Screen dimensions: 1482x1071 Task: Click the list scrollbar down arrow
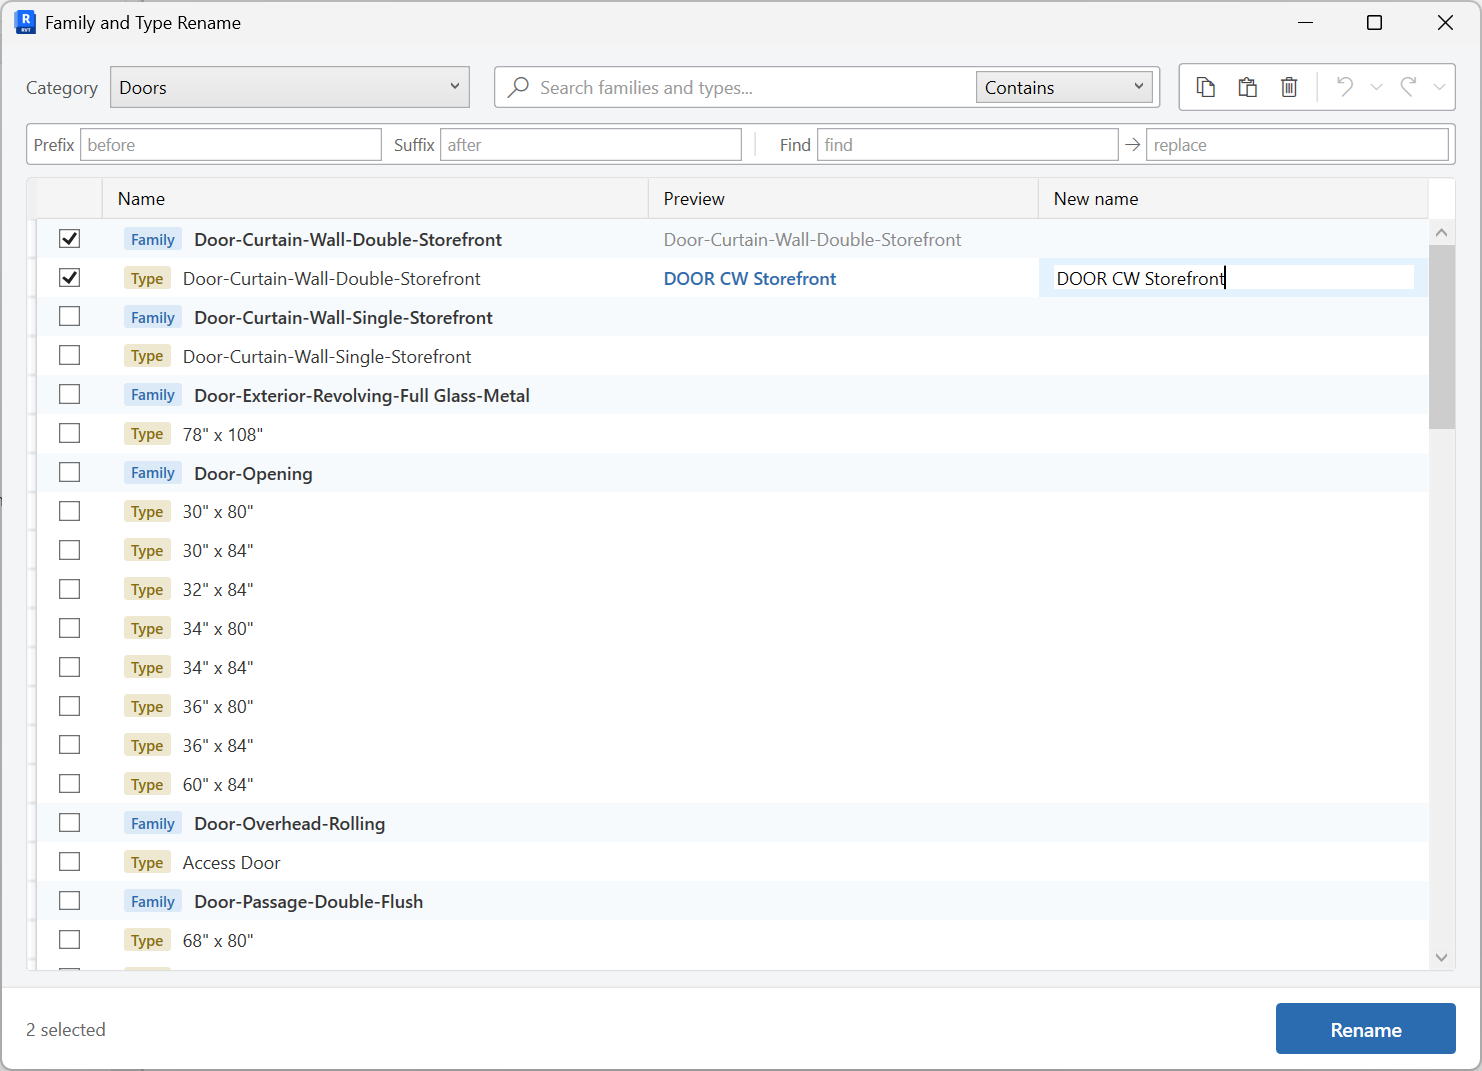pos(1441,957)
